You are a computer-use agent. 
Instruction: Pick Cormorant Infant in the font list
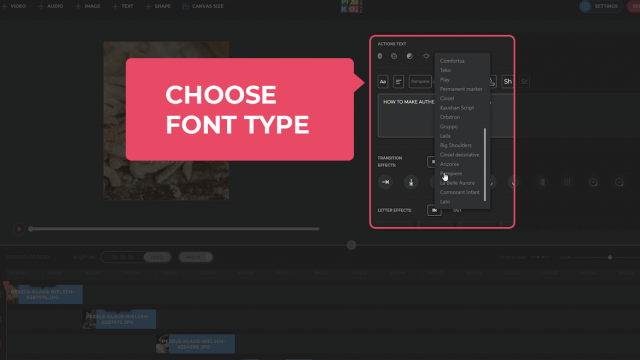coord(460,192)
